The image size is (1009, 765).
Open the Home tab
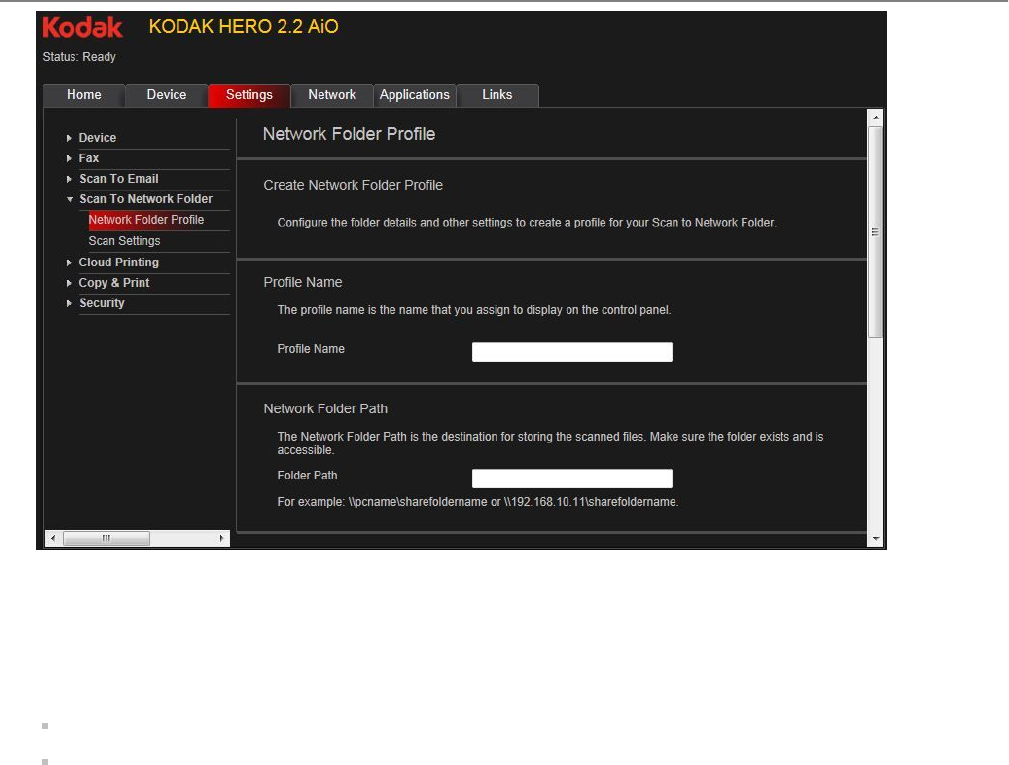84,95
